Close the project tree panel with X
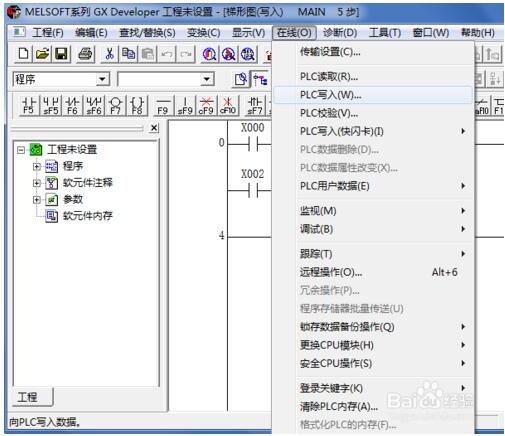Screen dimensions: 505x436 154,128
